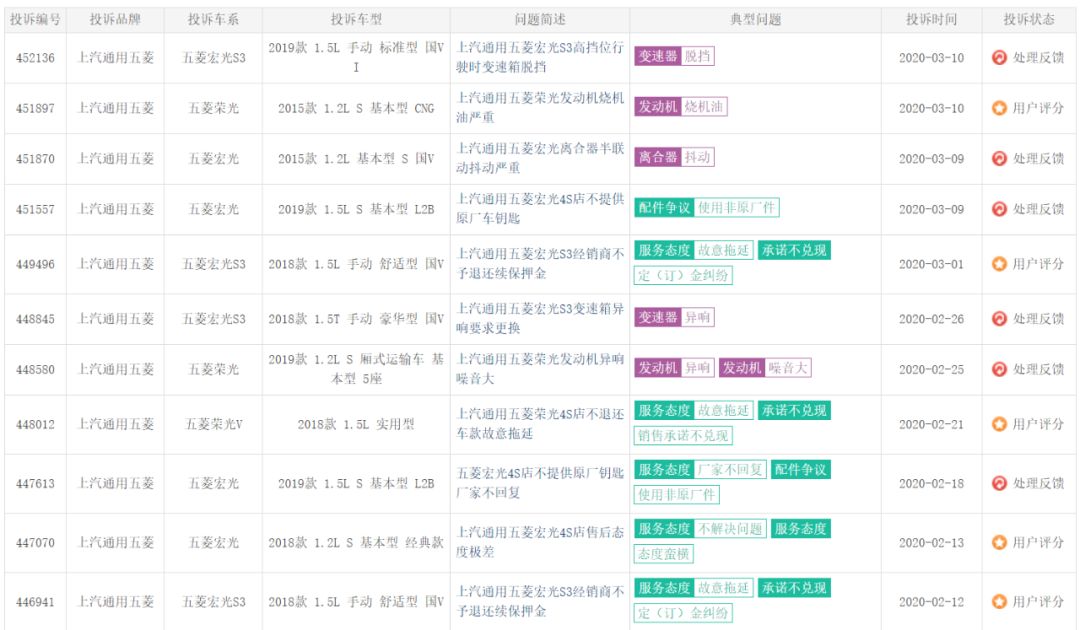
Task: Click processing feedback icon for complaint 451870
Action: (999, 158)
